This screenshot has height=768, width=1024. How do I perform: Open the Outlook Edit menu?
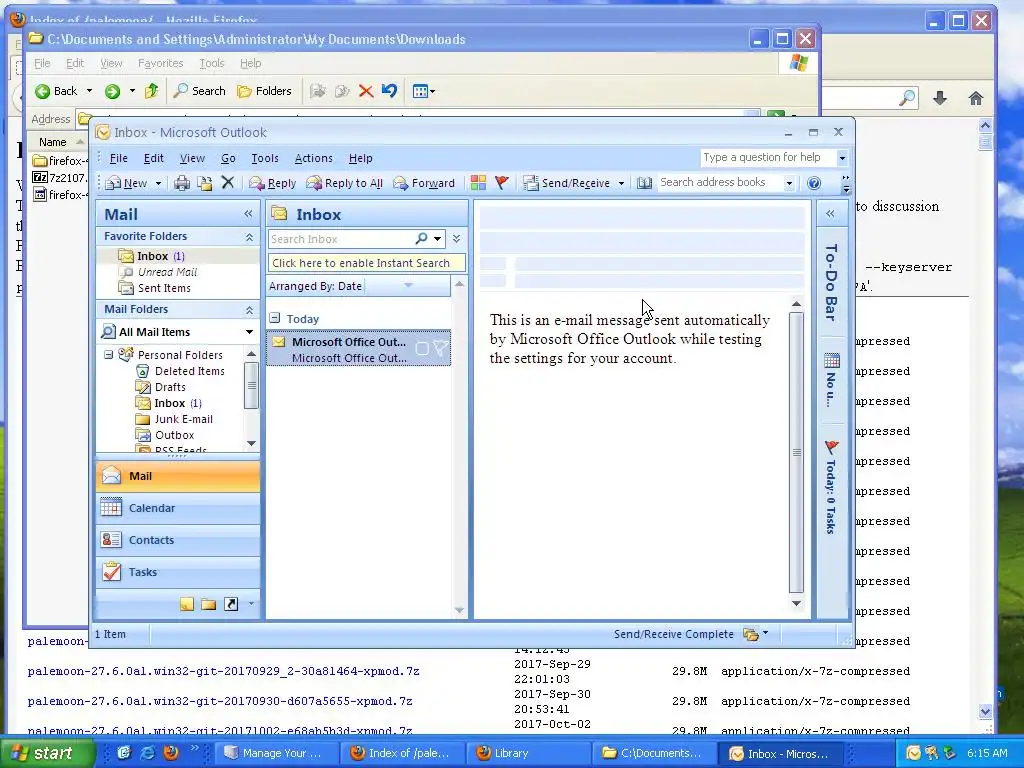[x=153, y=158]
